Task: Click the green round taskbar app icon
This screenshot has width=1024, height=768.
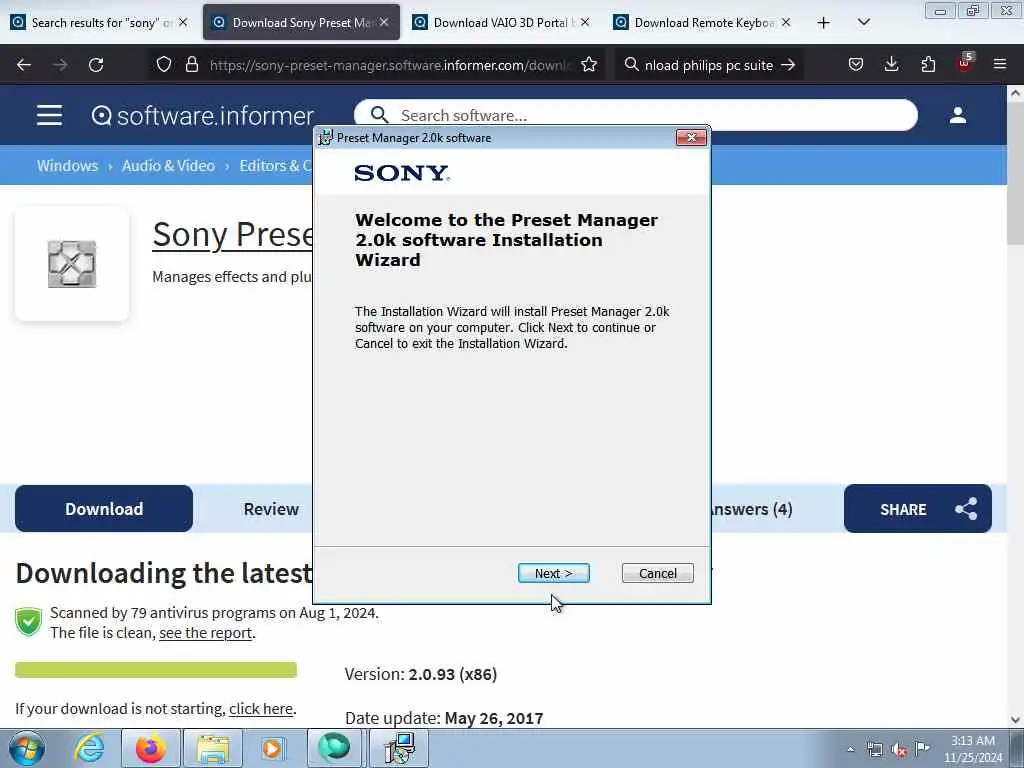Action: tap(334, 748)
